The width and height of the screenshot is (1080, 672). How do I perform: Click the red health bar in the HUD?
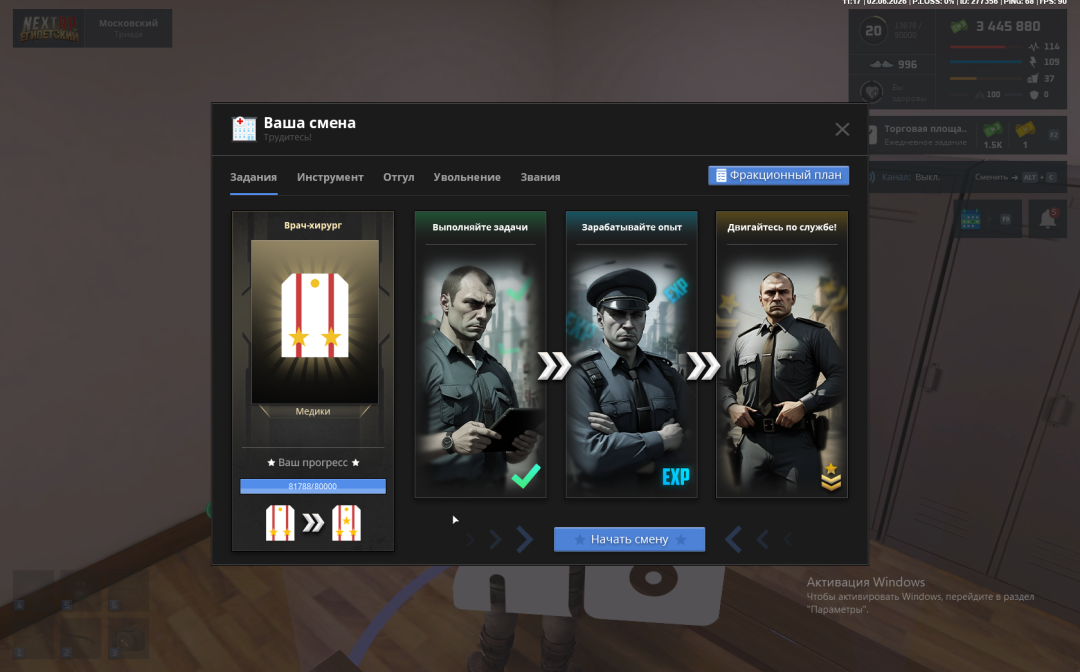pos(986,47)
